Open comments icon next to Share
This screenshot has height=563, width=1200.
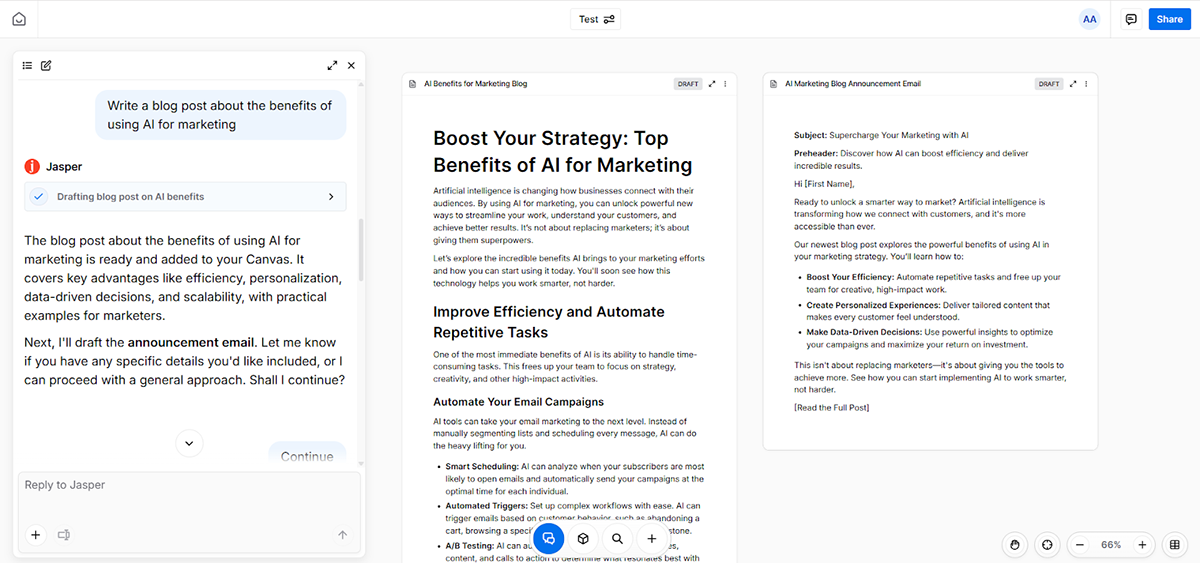(1131, 19)
